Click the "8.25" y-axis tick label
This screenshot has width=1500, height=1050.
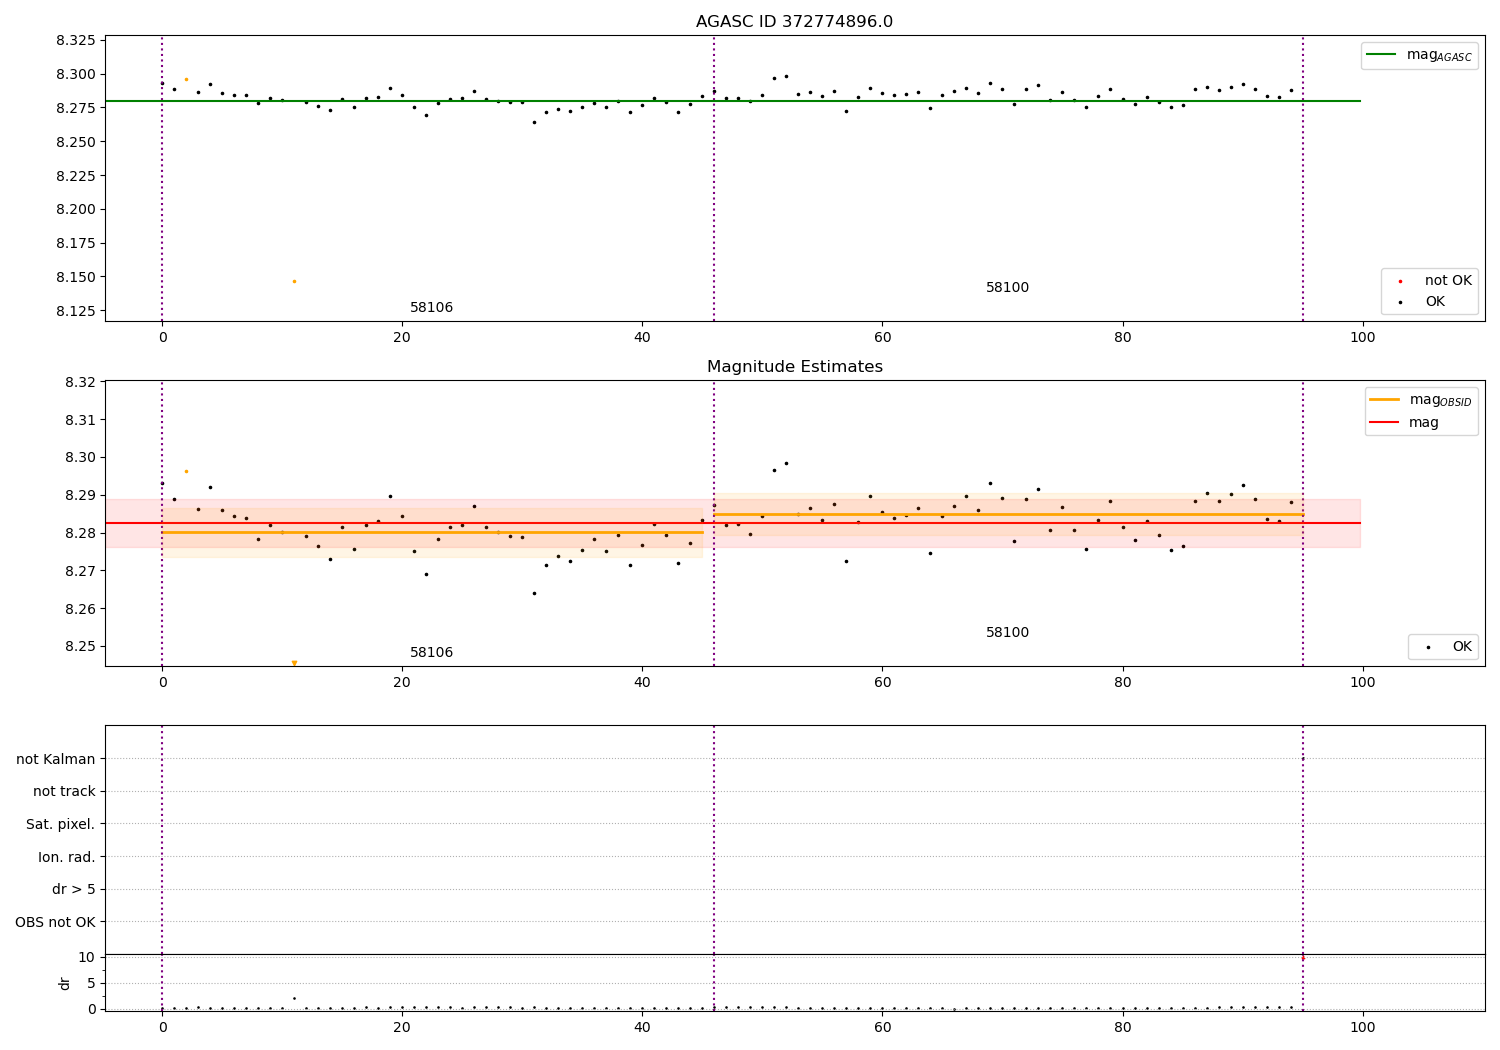click(x=80, y=647)
